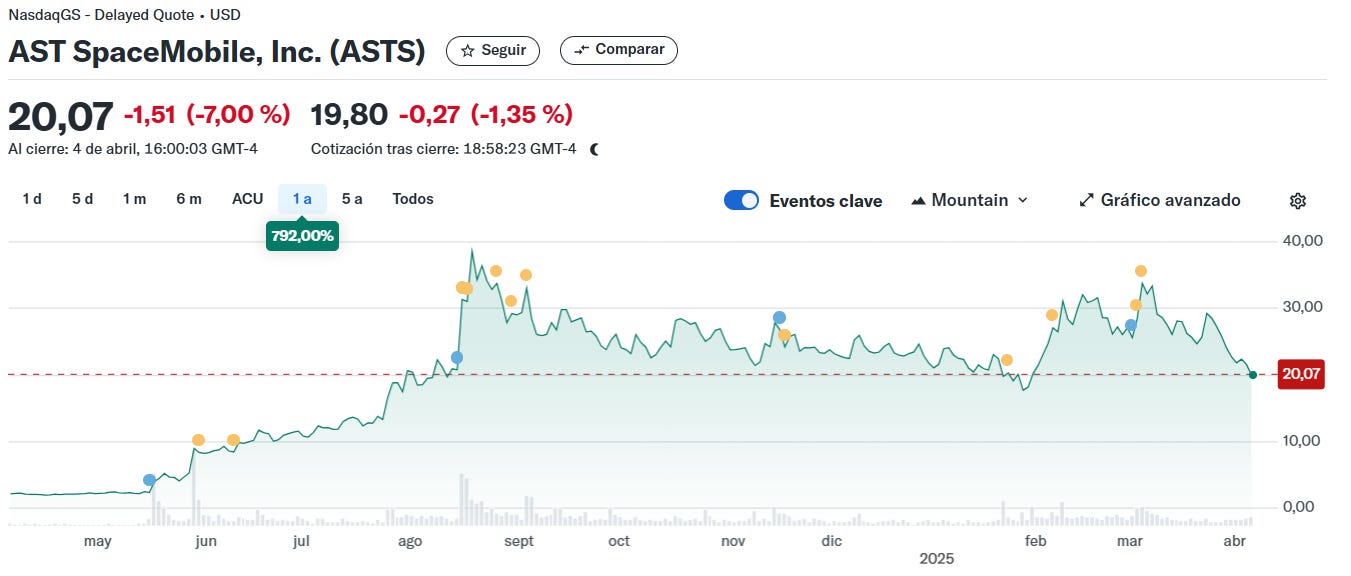The image size is (1351, 576).
Task: Select the 1 d time range
Action: pos(32,199)
